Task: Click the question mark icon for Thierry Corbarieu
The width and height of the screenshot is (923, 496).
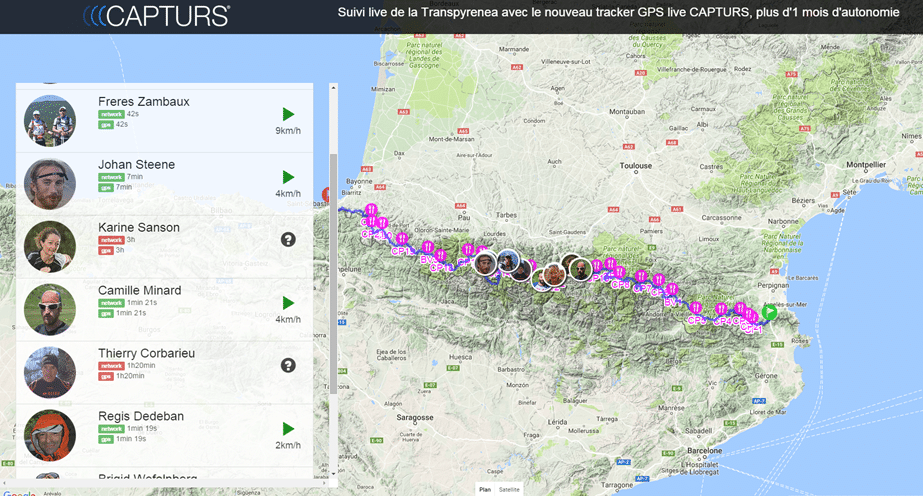Action: 288,365
